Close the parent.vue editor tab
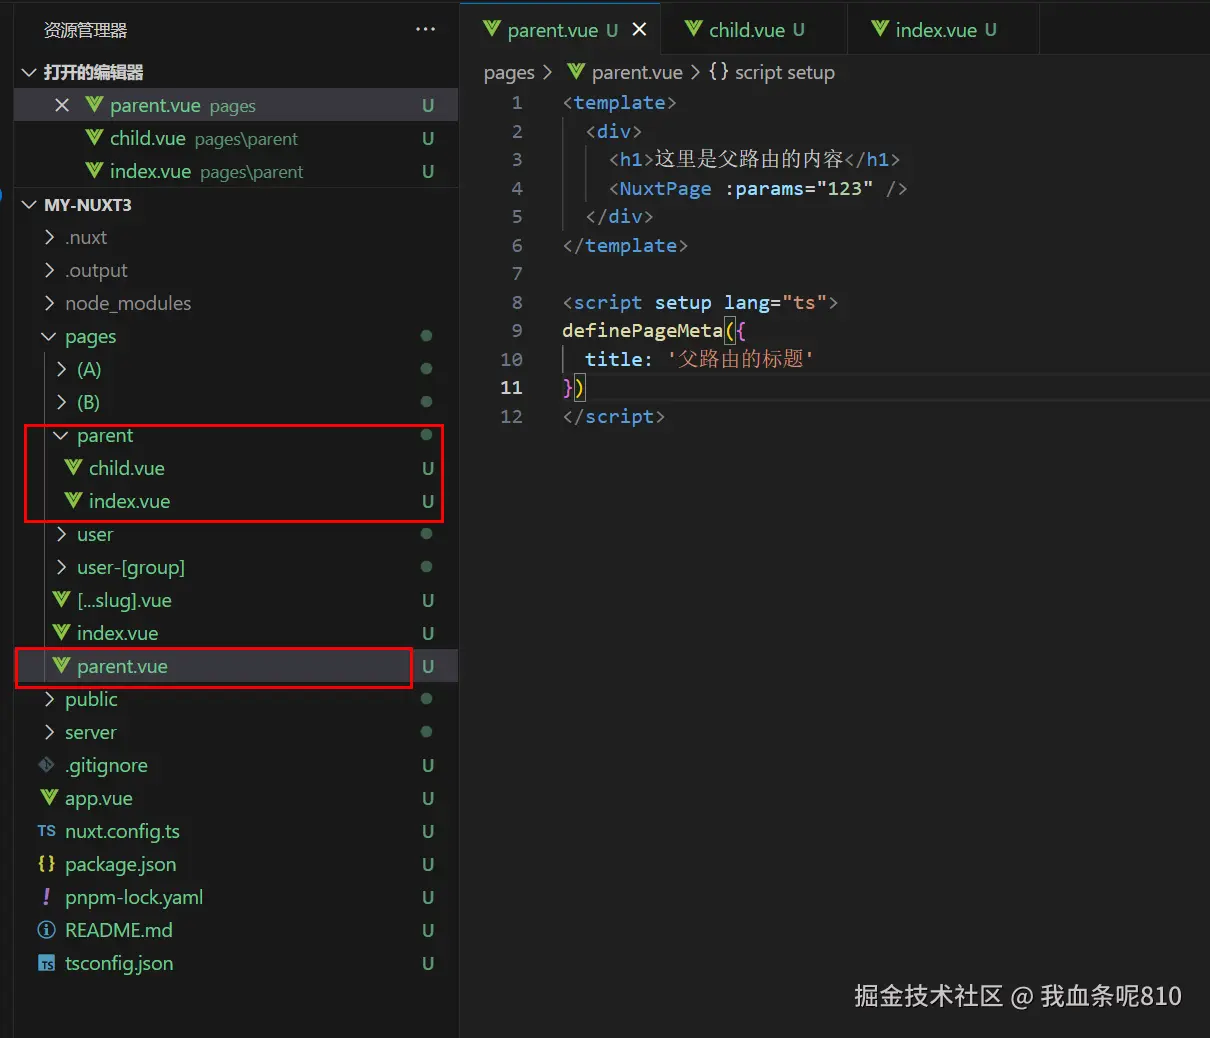 [640, 29]
